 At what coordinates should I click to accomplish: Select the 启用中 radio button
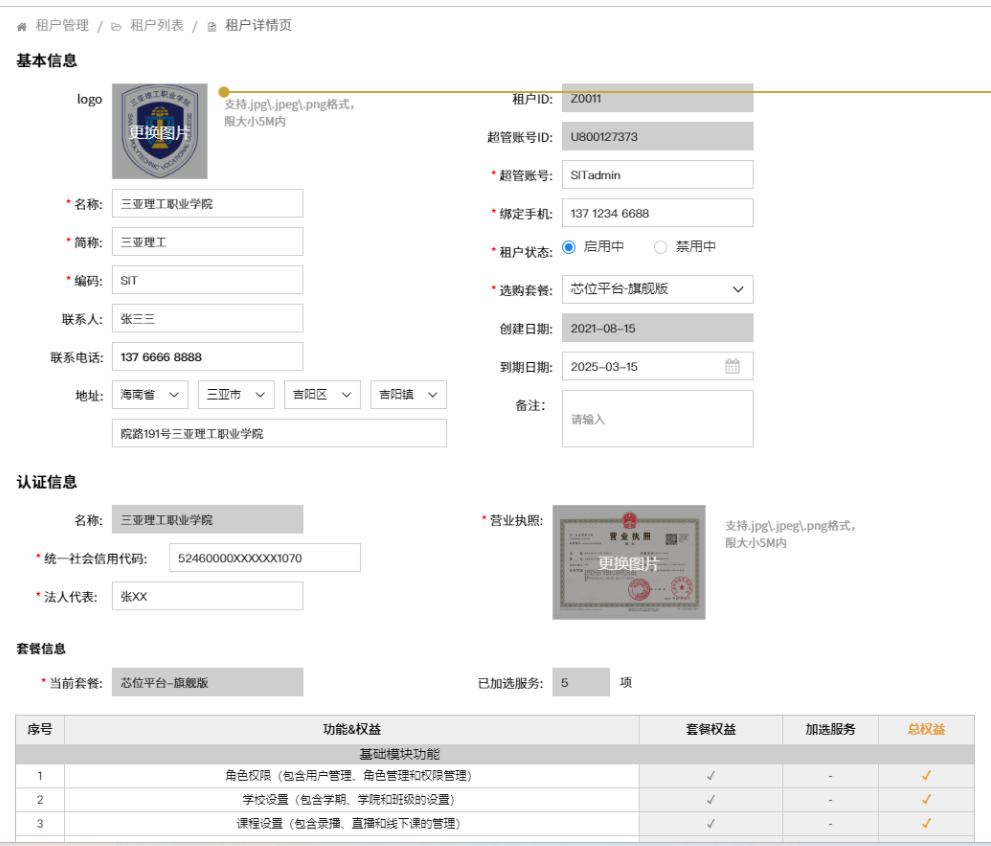tap(569, 247)
